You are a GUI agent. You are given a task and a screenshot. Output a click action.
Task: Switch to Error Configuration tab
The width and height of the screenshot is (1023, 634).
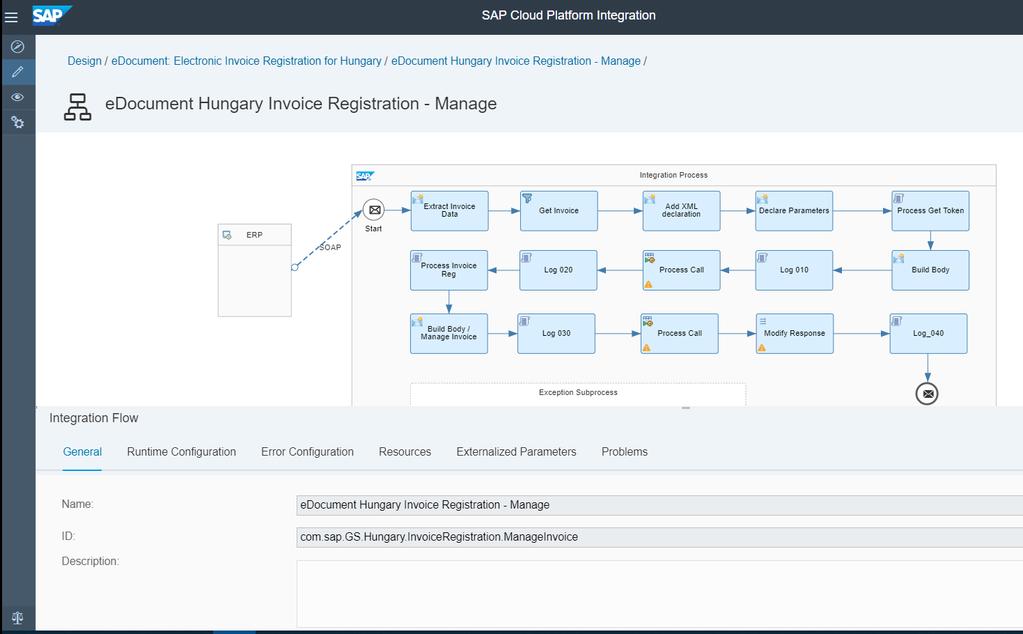point(307,451)
